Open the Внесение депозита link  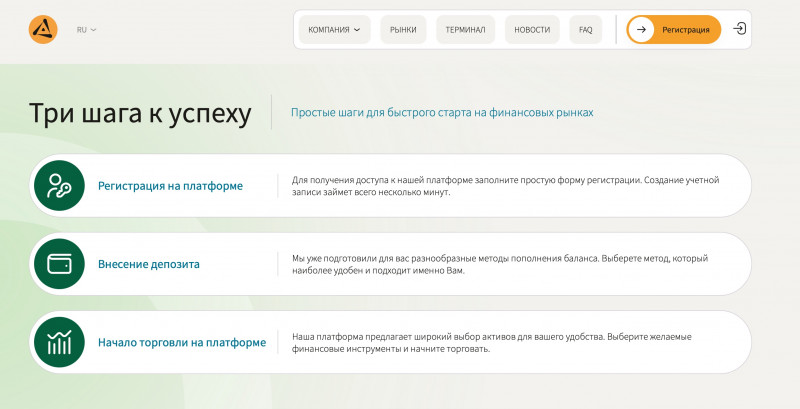pyautogui.click(x=148, y=264)
